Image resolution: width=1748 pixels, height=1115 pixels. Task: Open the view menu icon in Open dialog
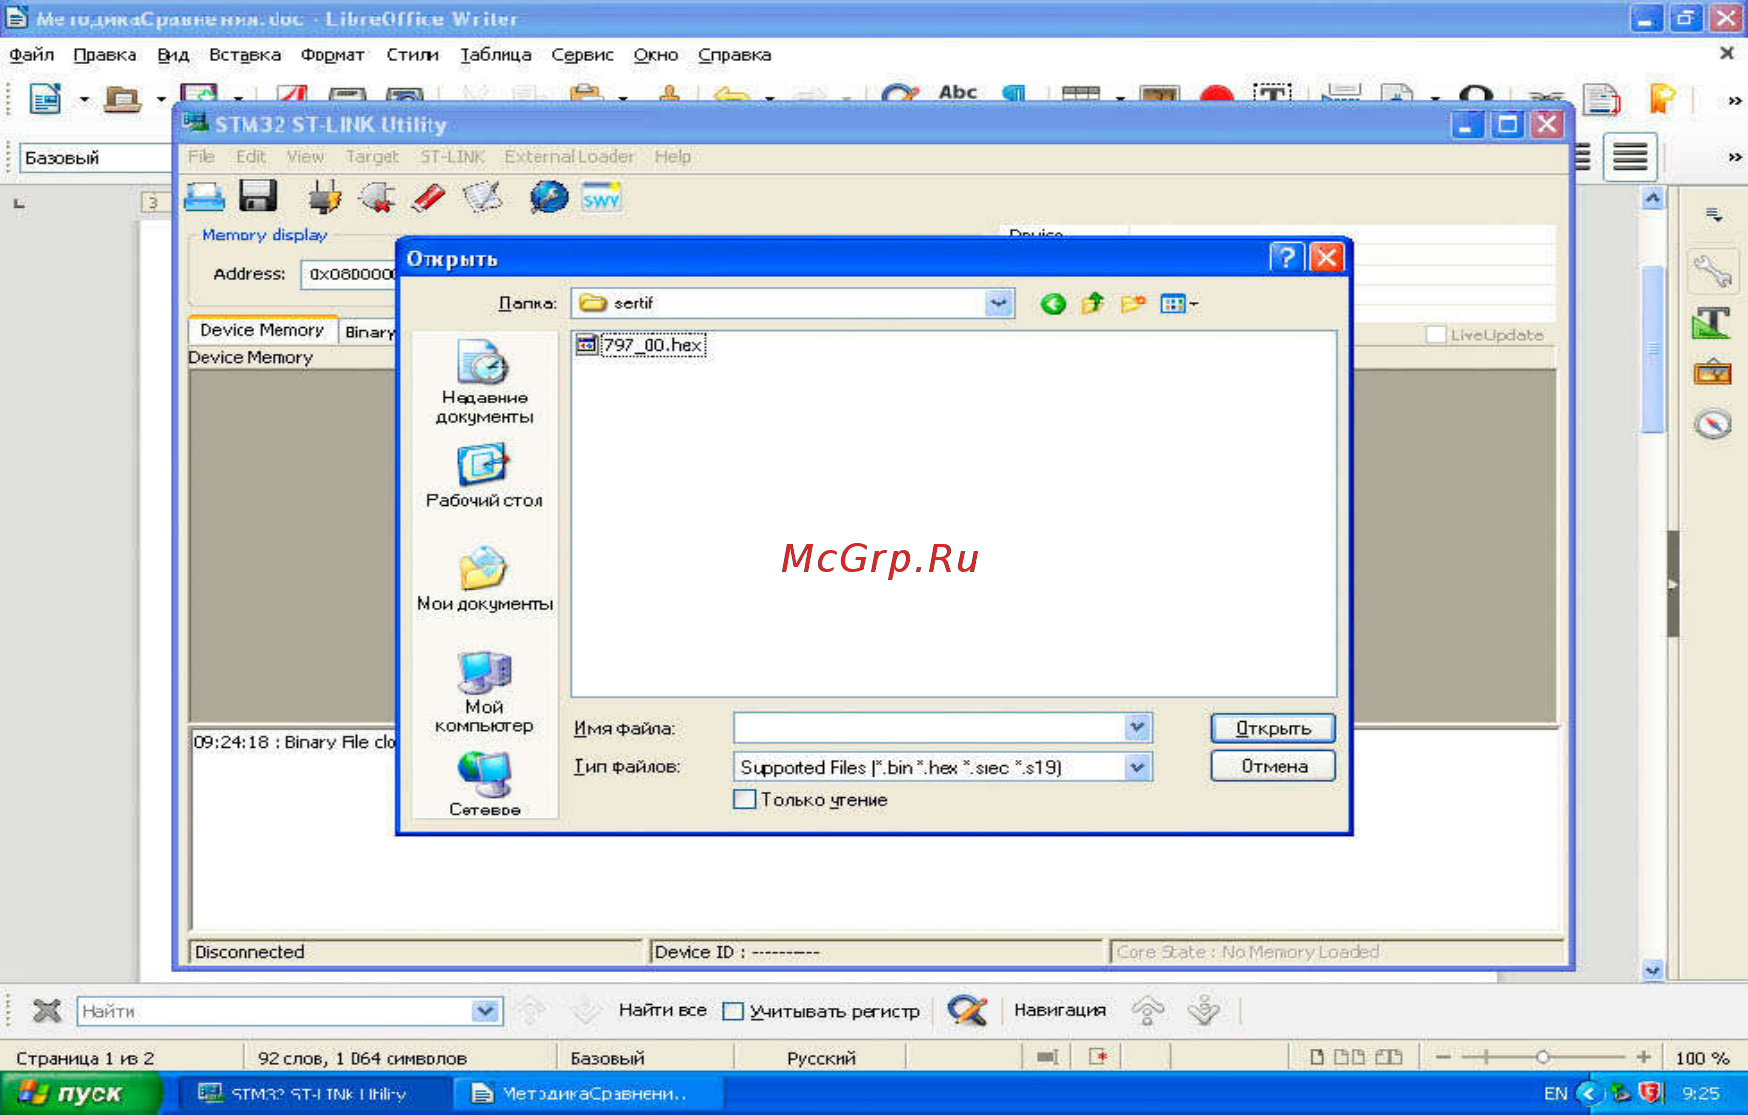1179,303
